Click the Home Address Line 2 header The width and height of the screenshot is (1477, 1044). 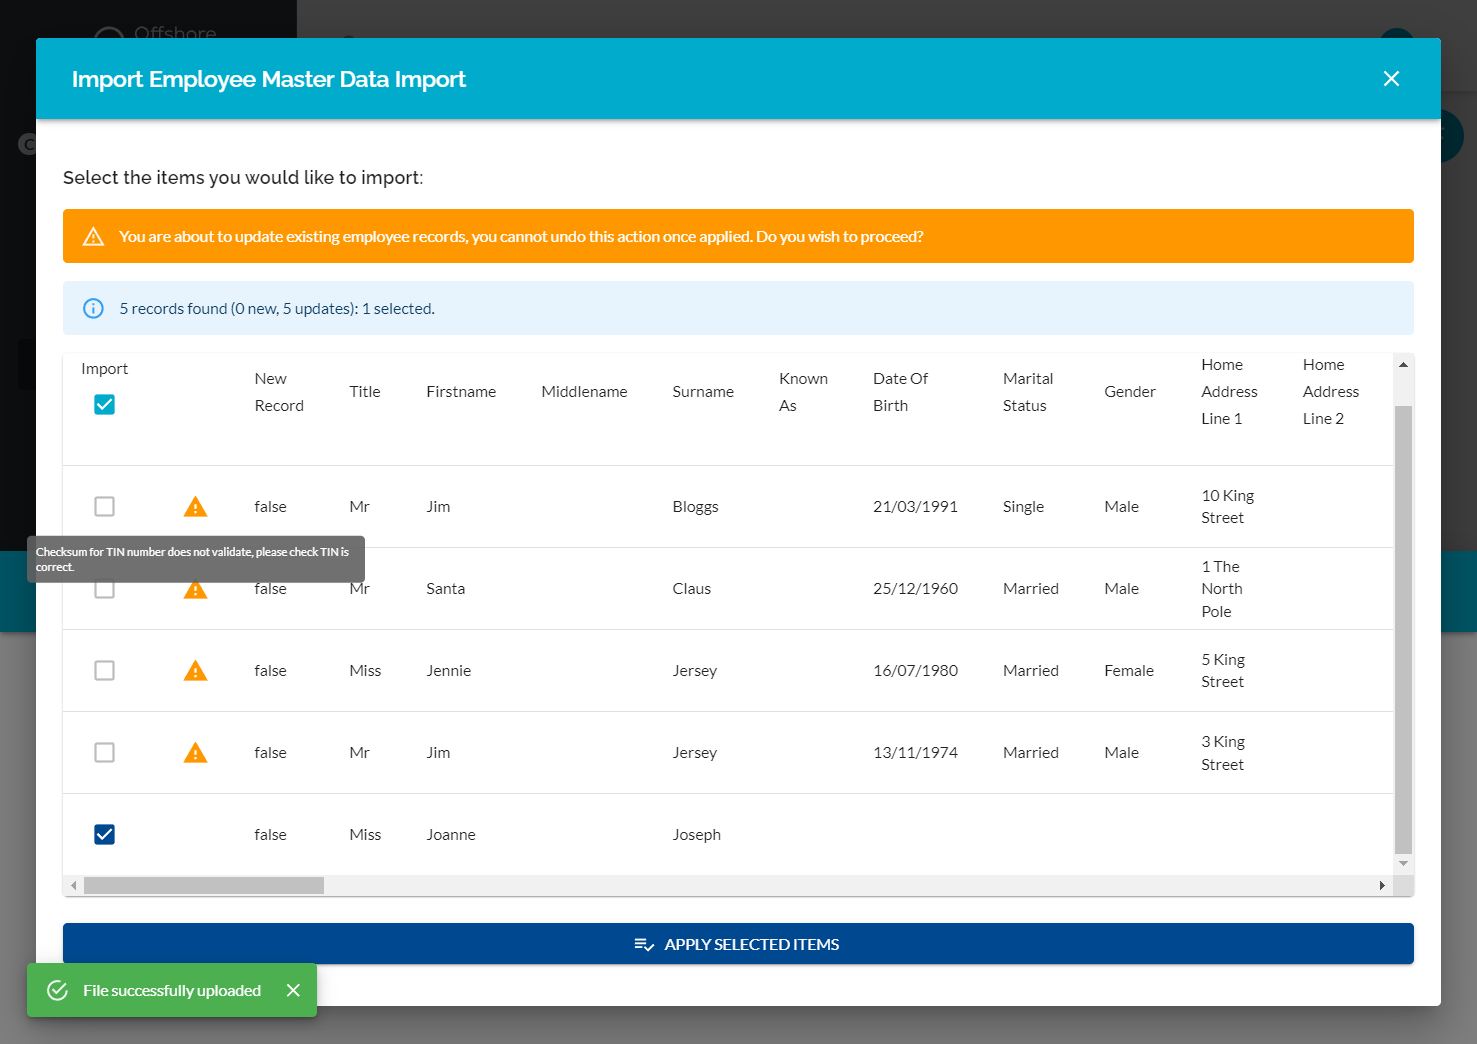[1331, 392]
